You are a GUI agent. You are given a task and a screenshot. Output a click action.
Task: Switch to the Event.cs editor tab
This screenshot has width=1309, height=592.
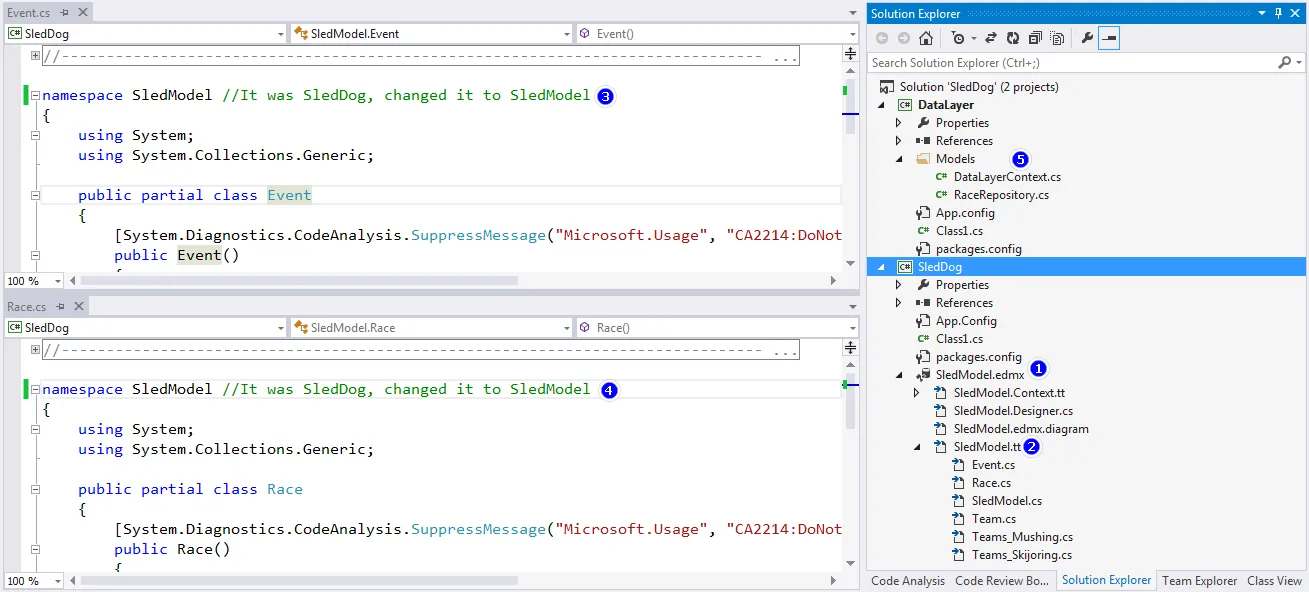click(x=28, y=13)
